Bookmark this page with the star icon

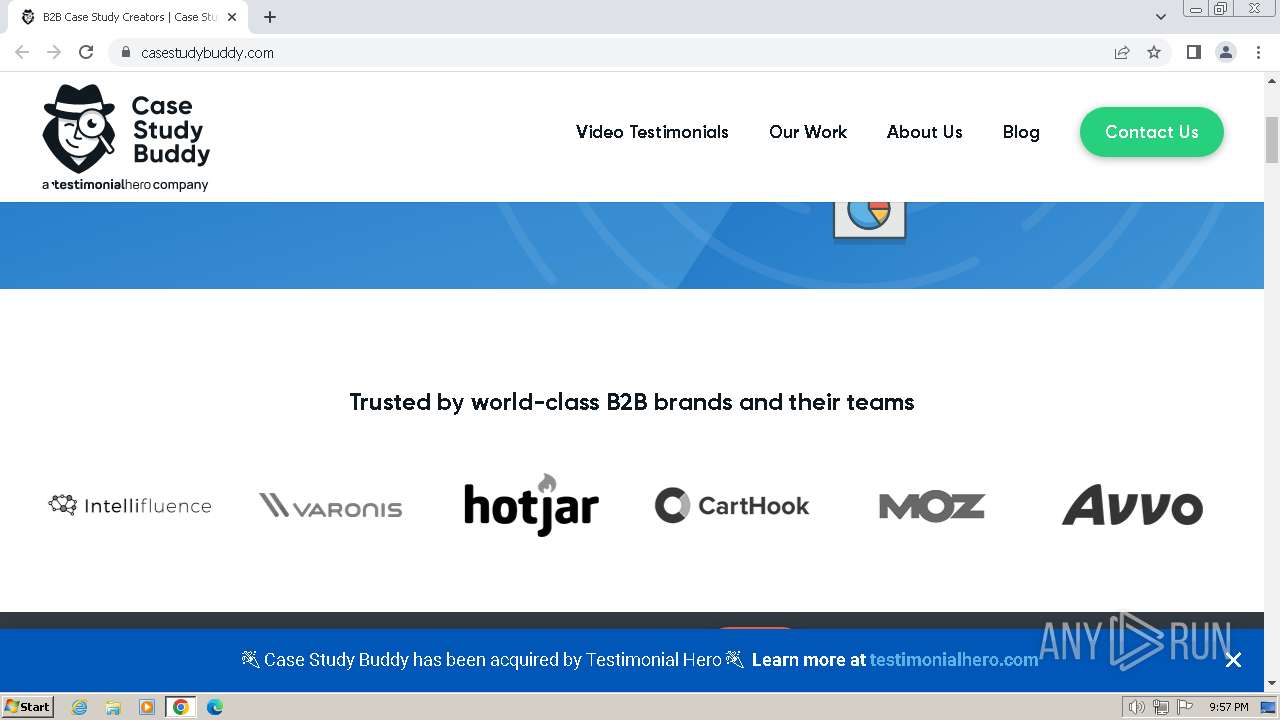point(1154,52)
